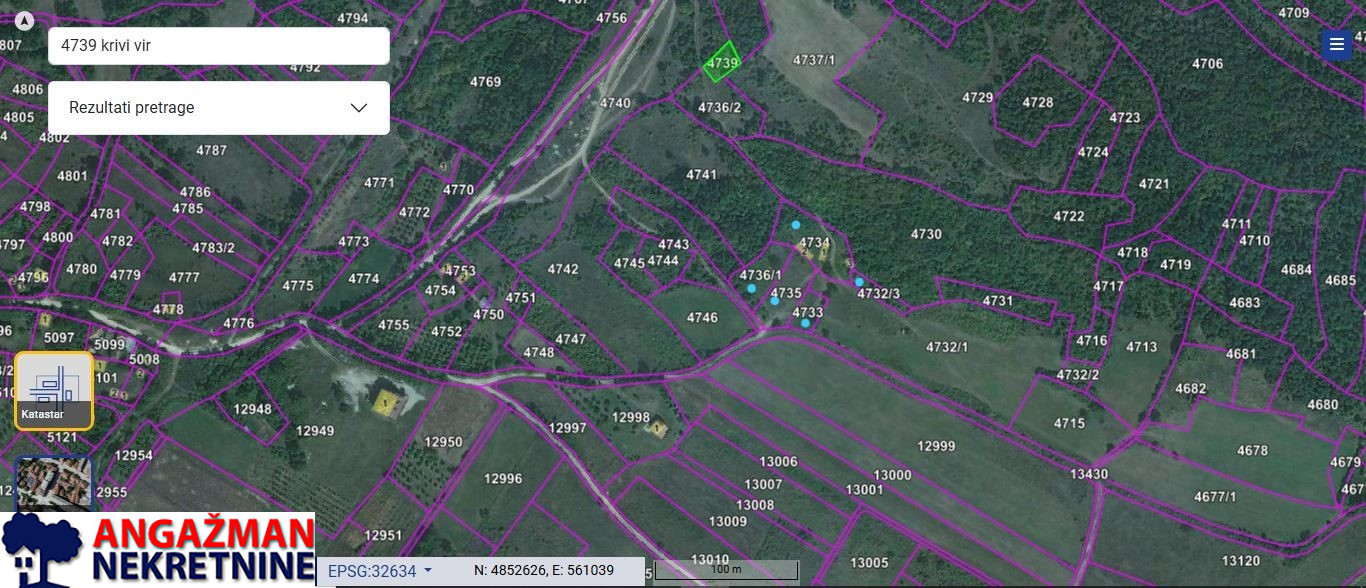Click the blue marker dot below parcel 4733

click(x=805, y=323)
